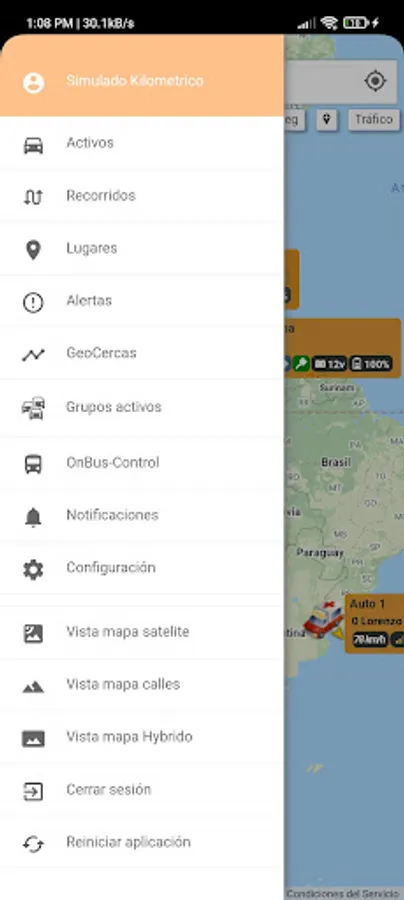The width and height of the screenshot is (404, 900).
Task: Tap the Activos car icon
Action: [33, 145]
